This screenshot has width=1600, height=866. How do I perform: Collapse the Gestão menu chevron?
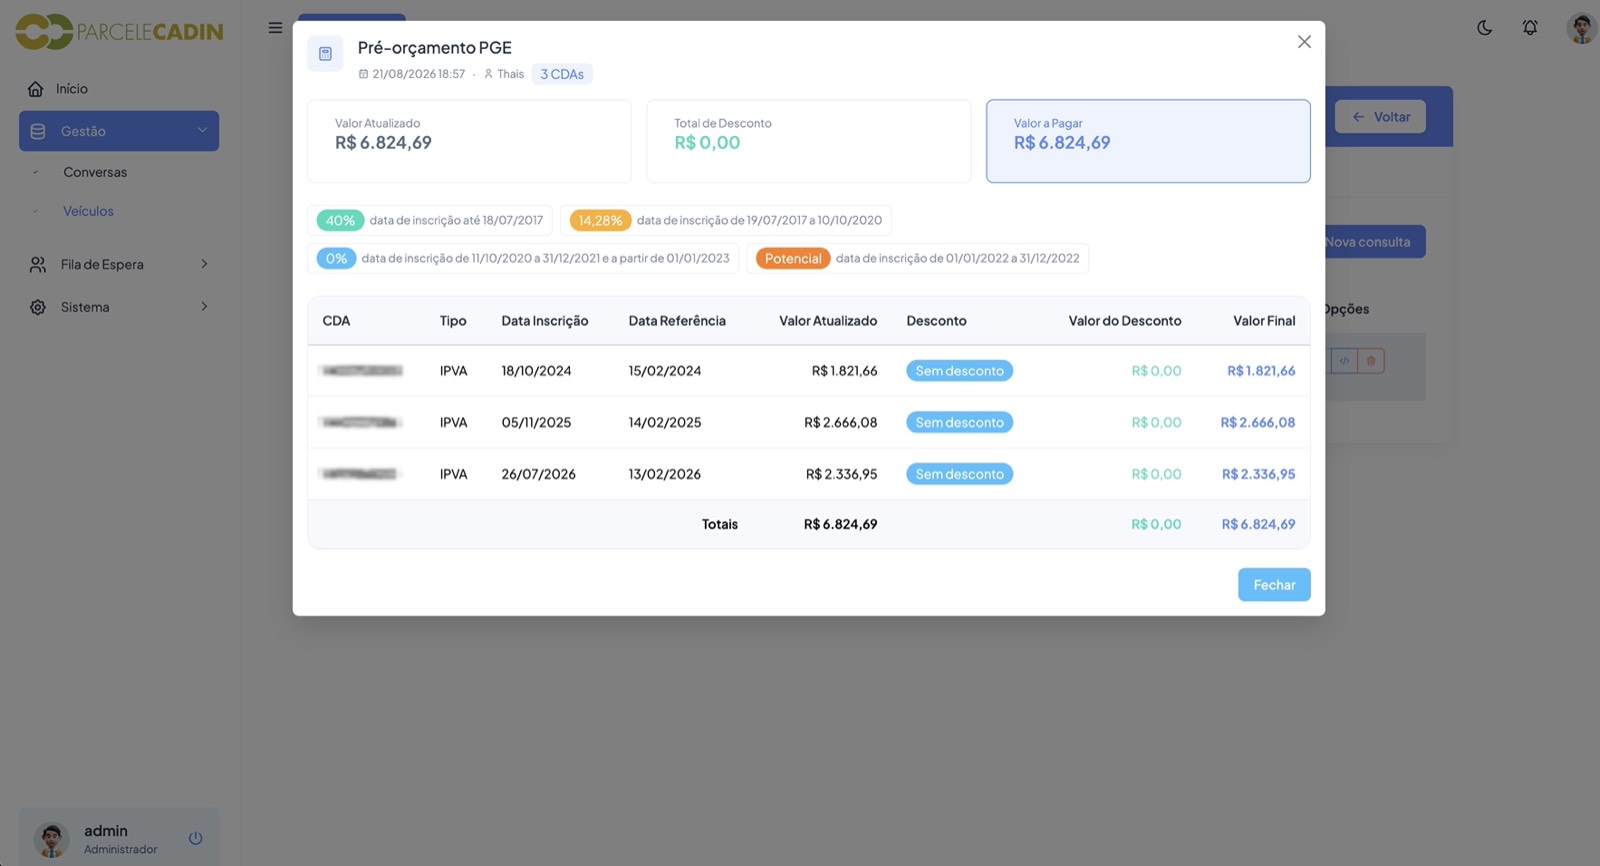[202, 130]
